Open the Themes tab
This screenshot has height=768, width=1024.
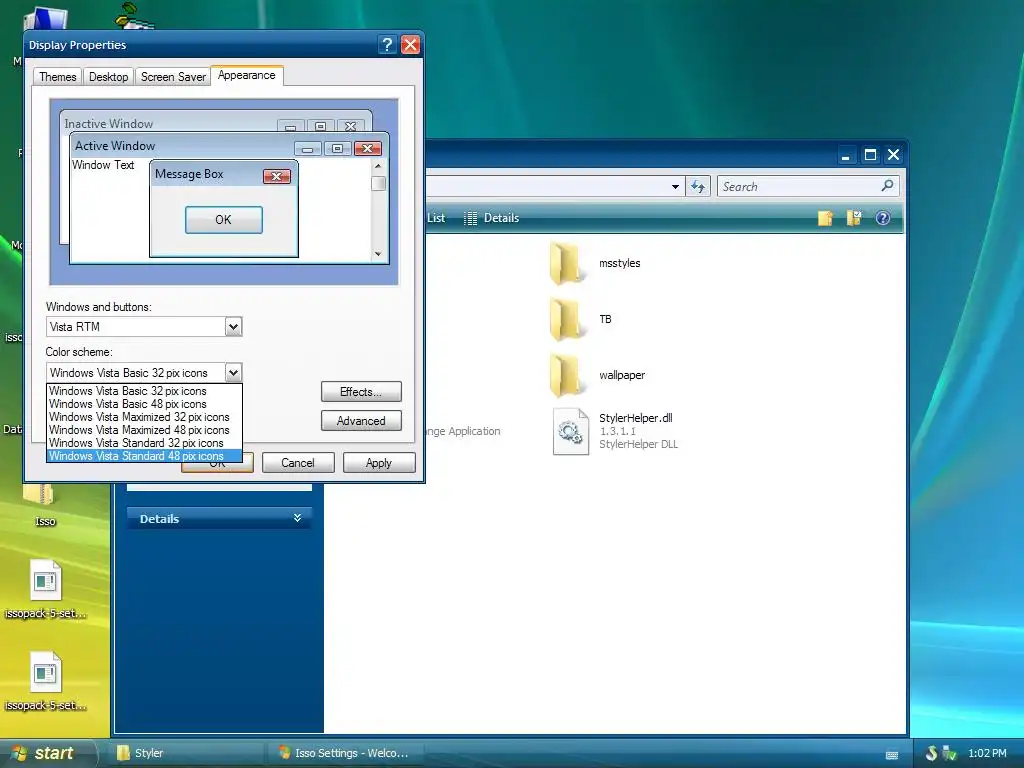pyautogui.click(x=57, y=76)
